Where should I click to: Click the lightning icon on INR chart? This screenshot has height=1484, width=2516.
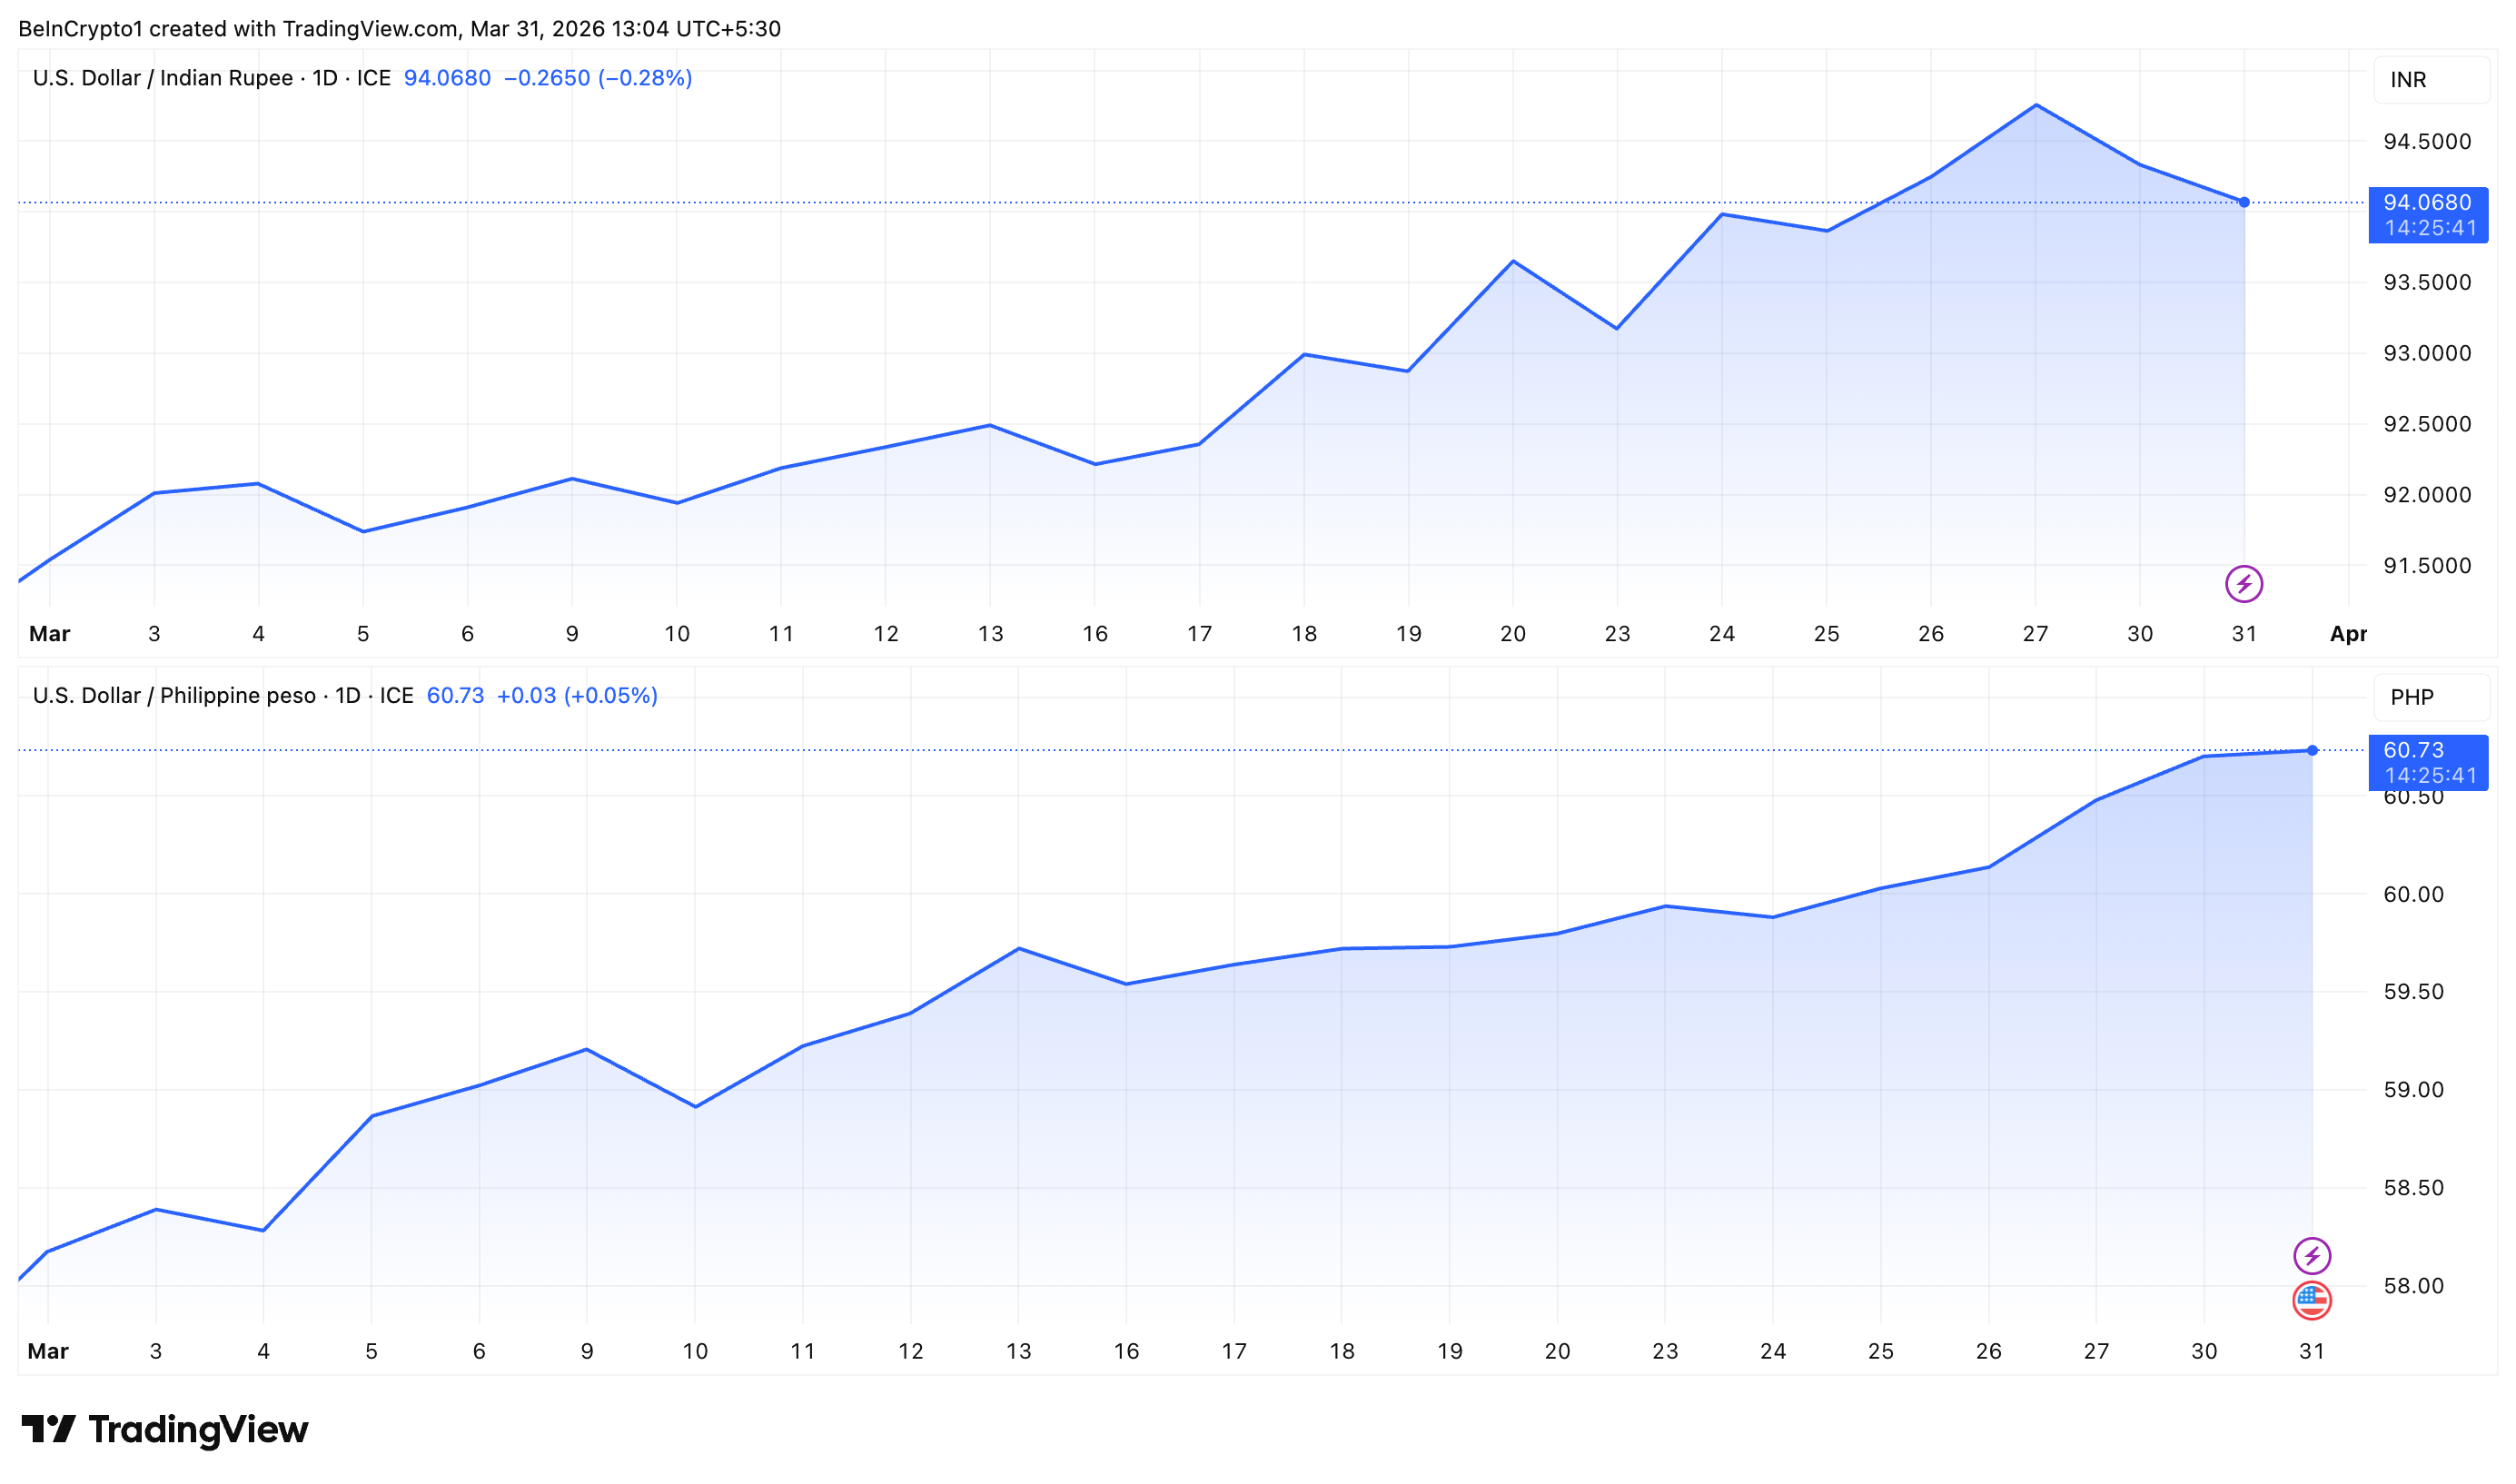click(x=2243, y=584)
